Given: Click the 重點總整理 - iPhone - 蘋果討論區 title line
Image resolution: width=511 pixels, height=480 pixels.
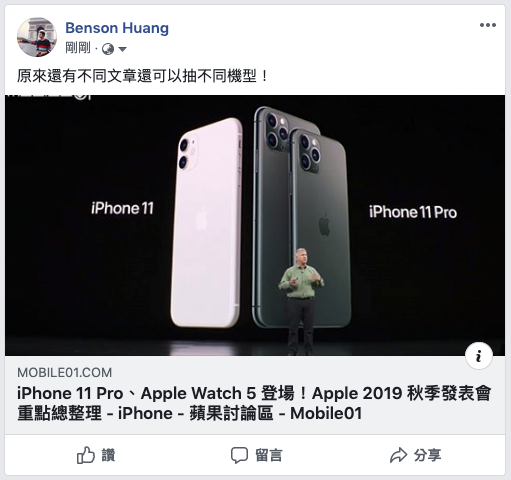Looking at the screenshot, I should coord(189,413).
